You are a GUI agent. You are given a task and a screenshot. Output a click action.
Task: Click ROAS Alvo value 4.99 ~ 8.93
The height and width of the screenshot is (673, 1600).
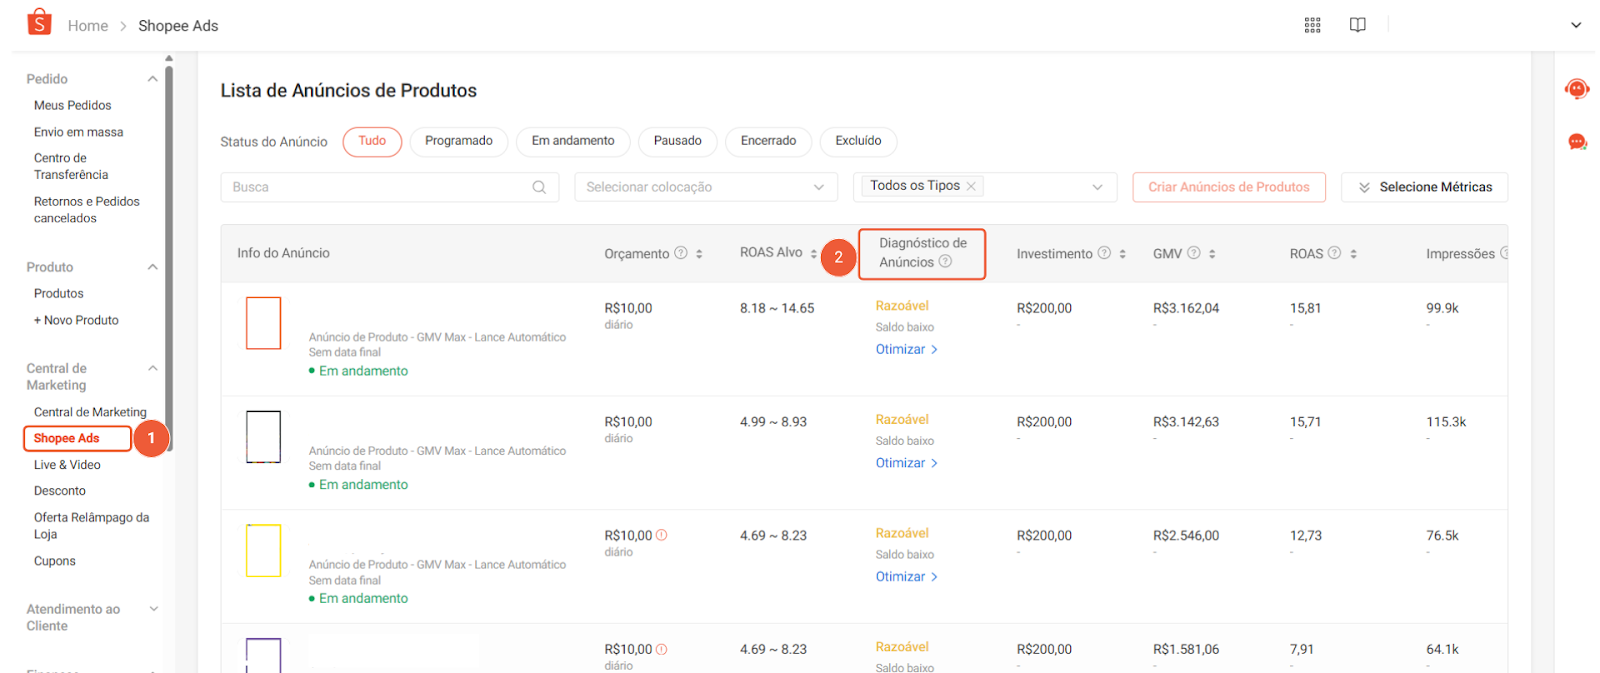click(x=773, y=422)
